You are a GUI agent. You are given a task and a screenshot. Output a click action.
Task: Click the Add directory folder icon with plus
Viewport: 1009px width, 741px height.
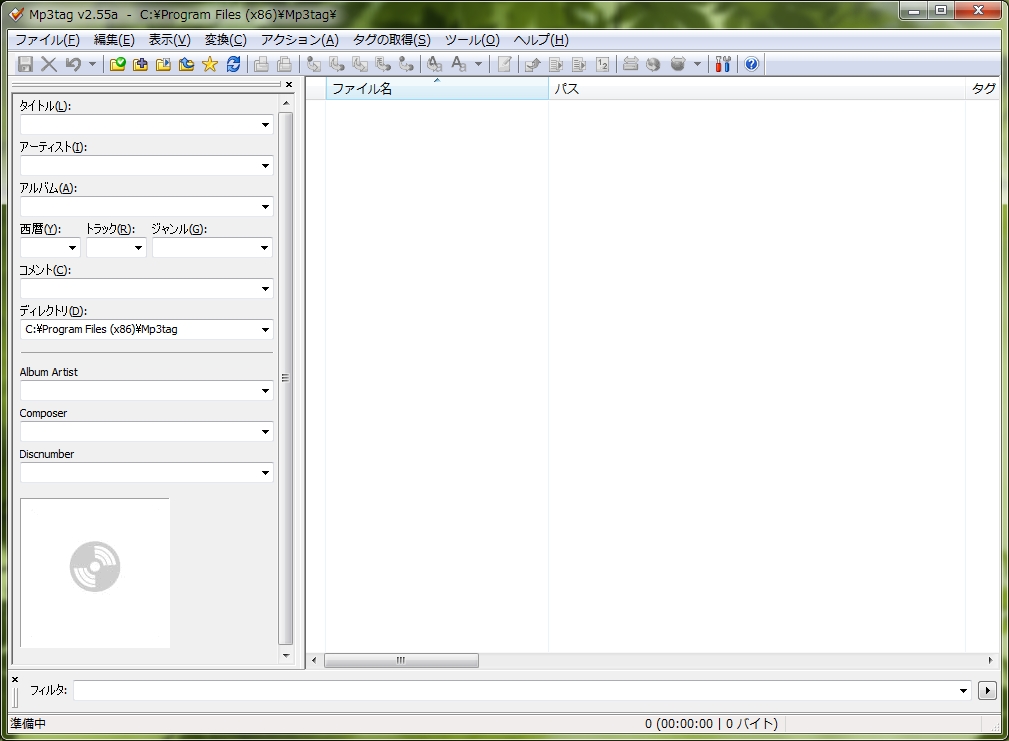(140, 64)
